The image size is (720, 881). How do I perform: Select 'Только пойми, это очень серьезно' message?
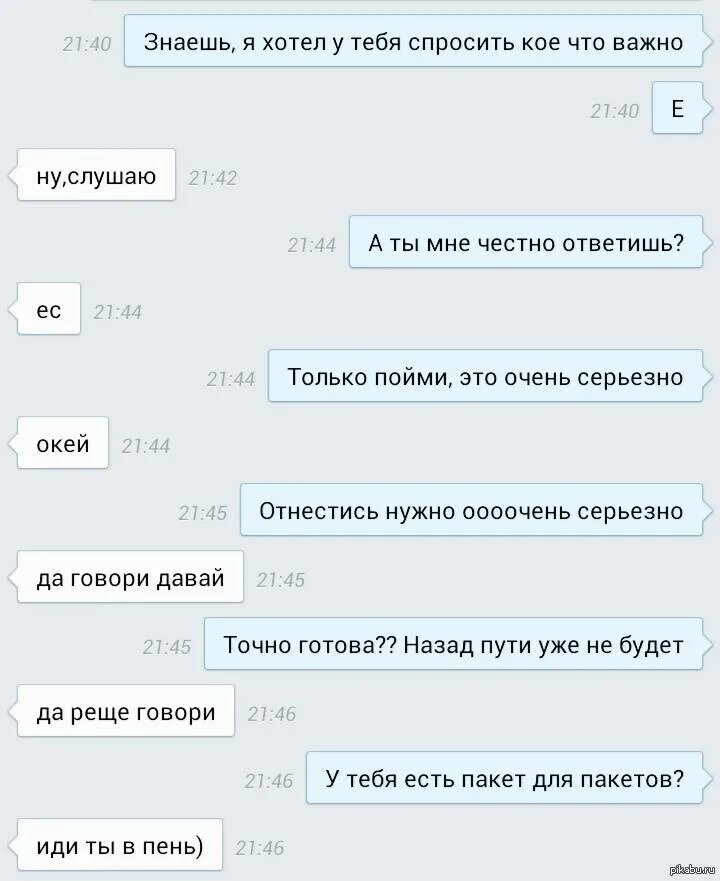click(x=485, y=376)
